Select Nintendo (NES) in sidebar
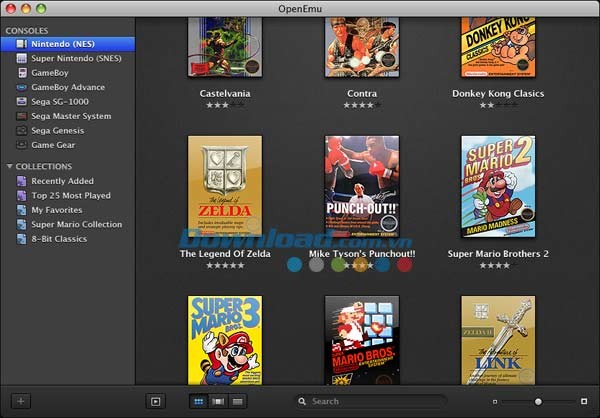Image resolution: width=600 pixels, height=418 pixels. [x=68, y=44]
